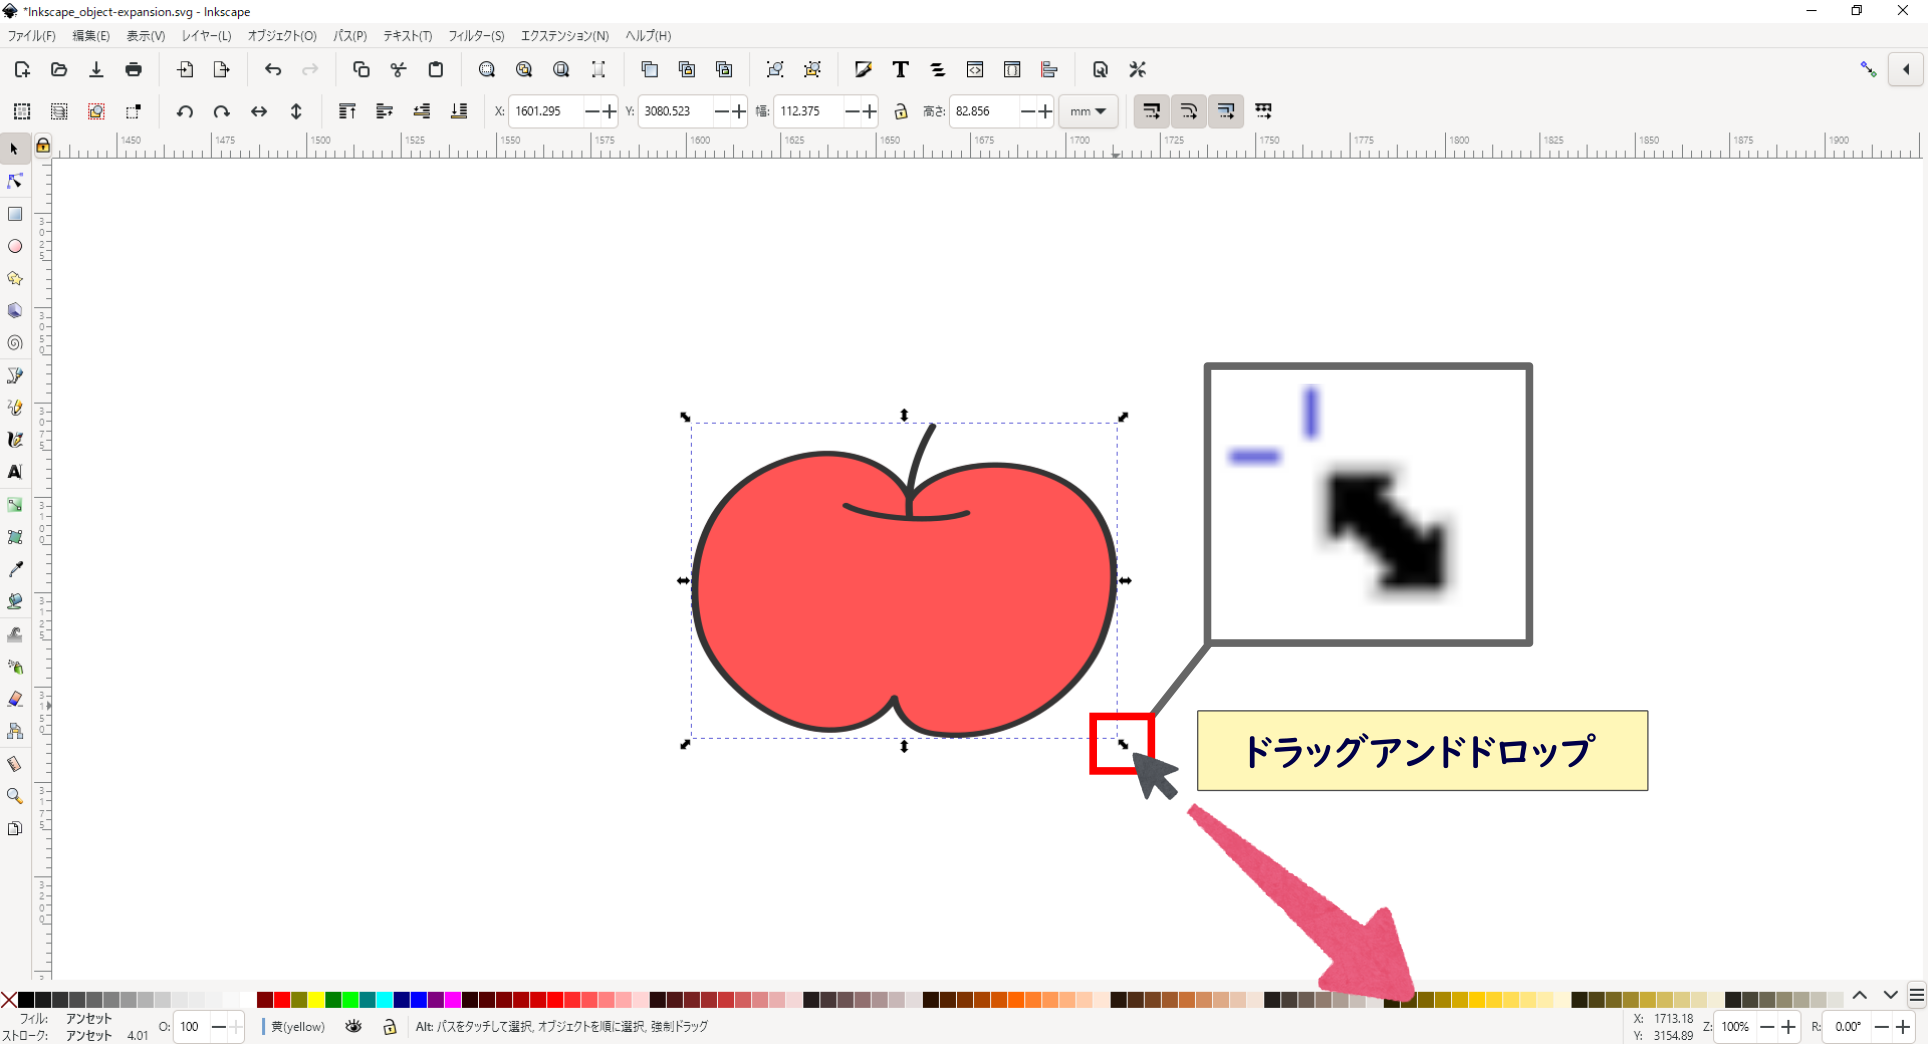
Task: Open the パス menu
Action: click(x=349, y=35)
